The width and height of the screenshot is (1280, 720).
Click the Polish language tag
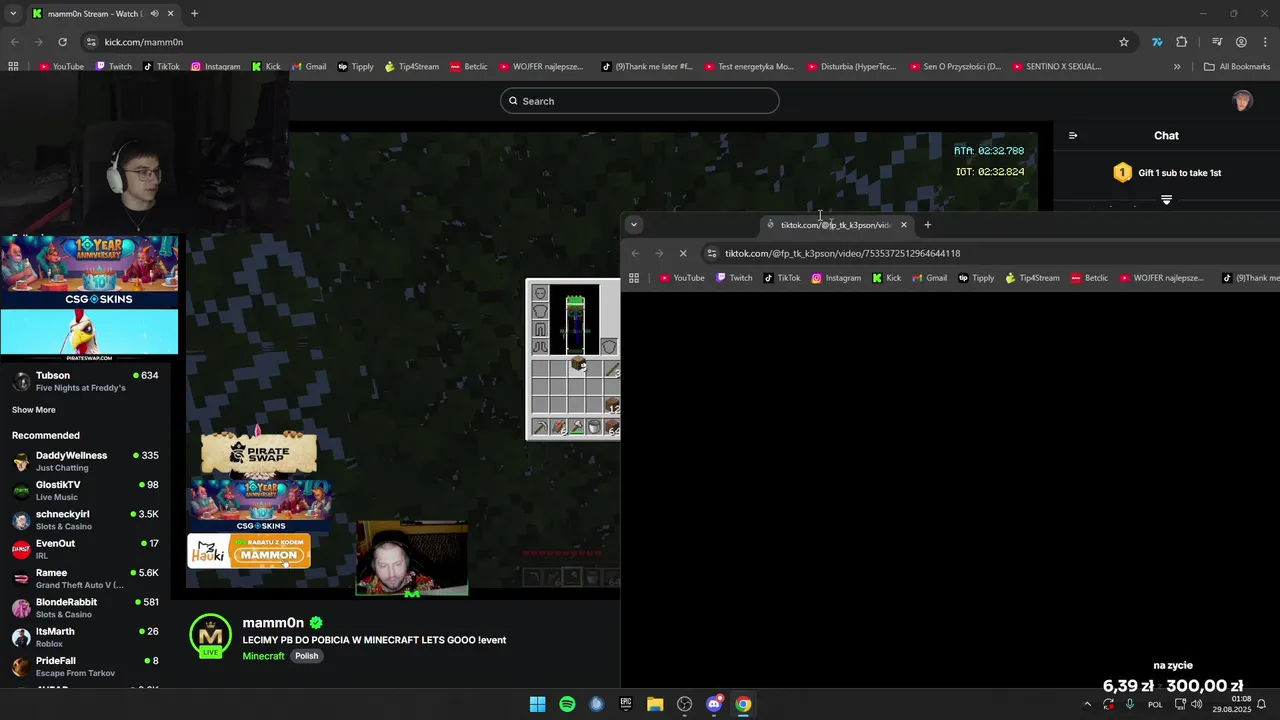pyautogui.click(x=306, y=656)
